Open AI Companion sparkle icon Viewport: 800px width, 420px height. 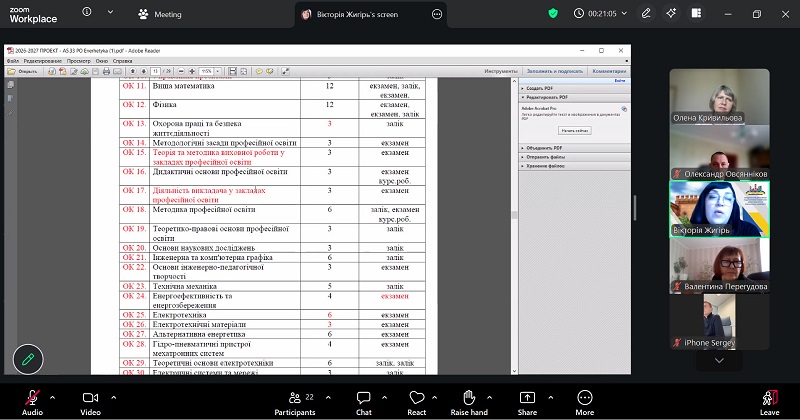[x=671, y=14]
